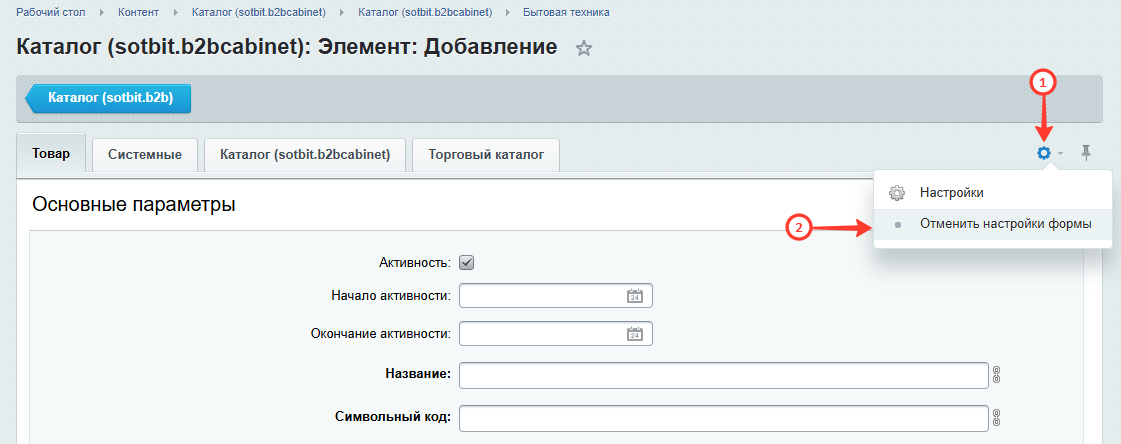Open the Торговый каталог tab
Viewport: 1121px width, 444px height.
pyautogui.click(x=486, y=155)
